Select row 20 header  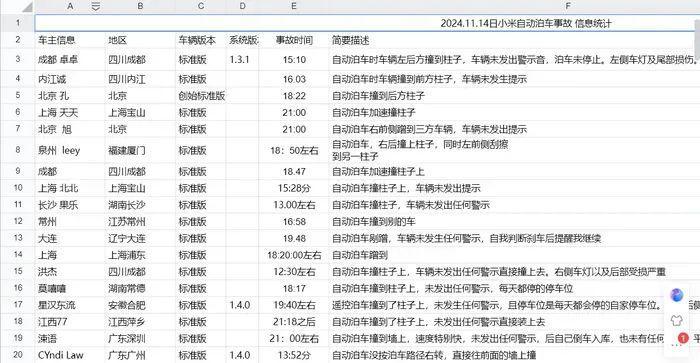click(17, 355)
